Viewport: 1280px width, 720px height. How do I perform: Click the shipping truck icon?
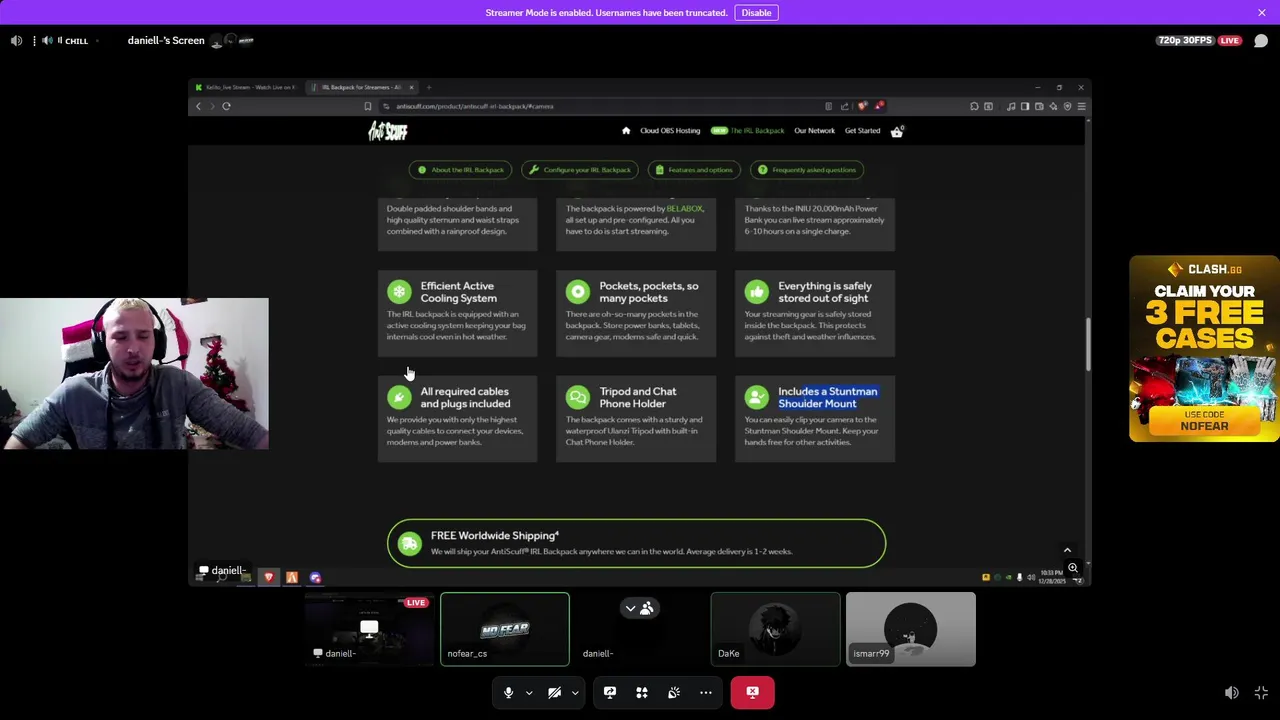(x=409, y=543)
